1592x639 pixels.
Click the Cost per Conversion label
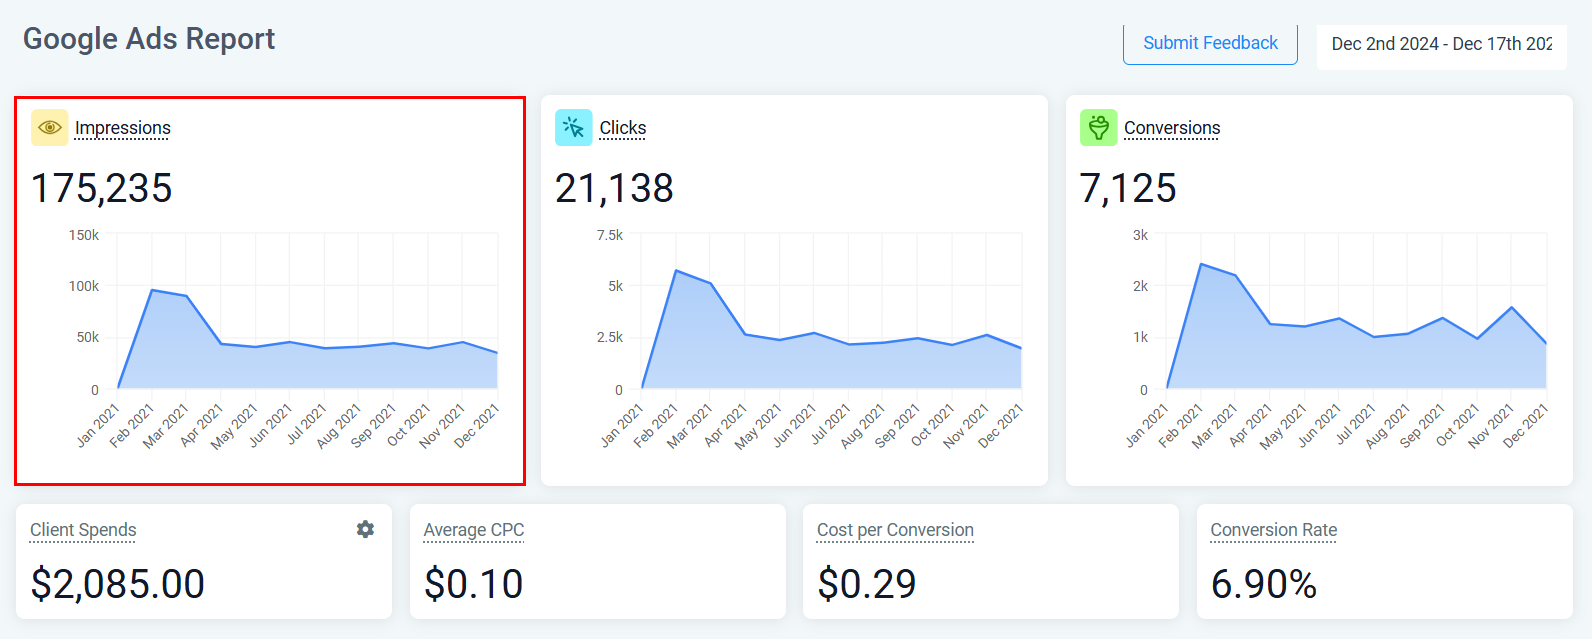895,530
